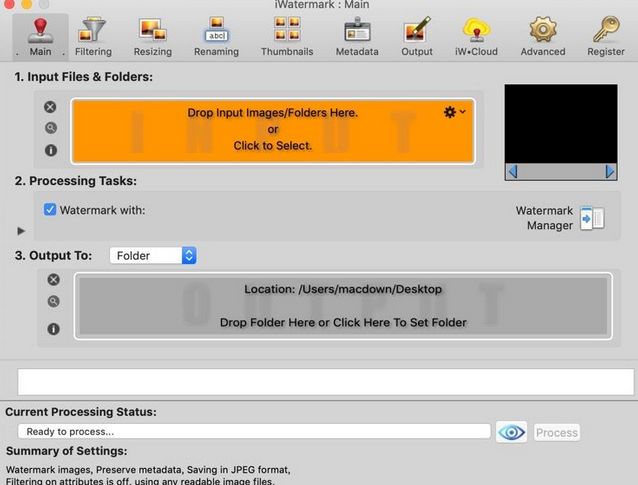Open the Filtering settings pane

click(x=93, y=37)
